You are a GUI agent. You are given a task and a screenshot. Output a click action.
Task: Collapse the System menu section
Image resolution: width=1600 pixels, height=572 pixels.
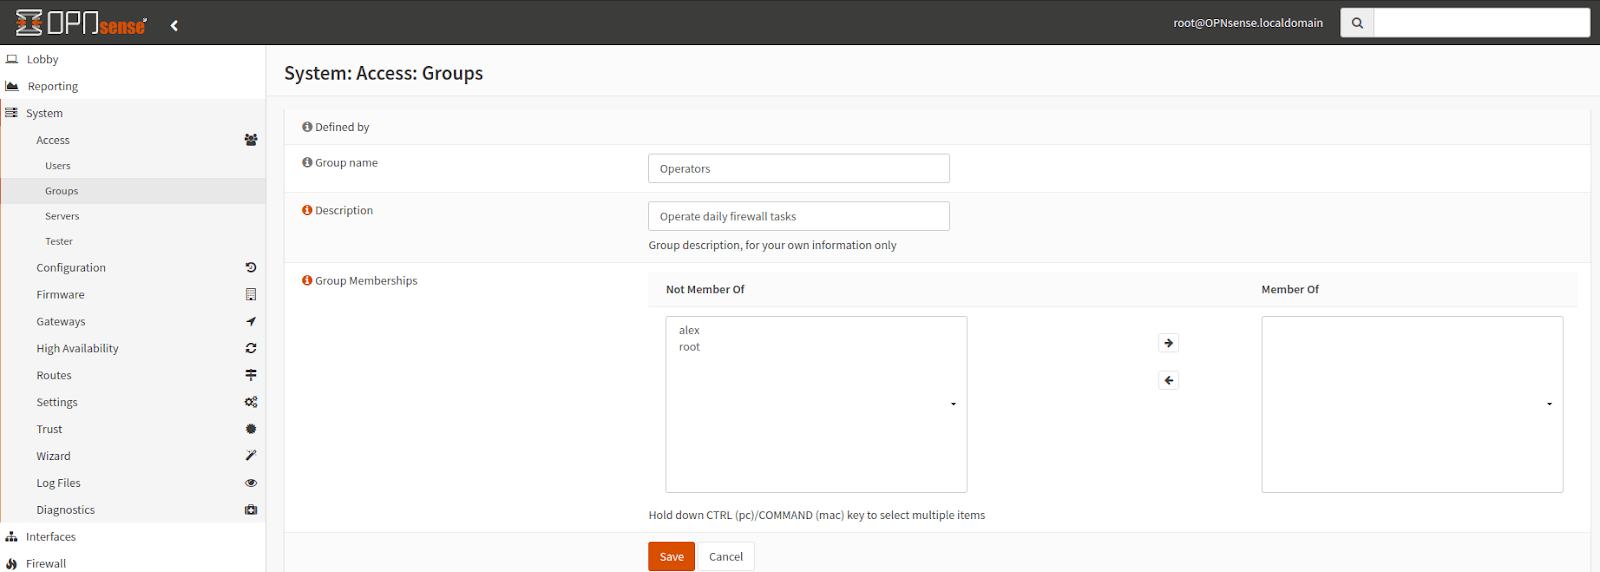tap(44, 113)
